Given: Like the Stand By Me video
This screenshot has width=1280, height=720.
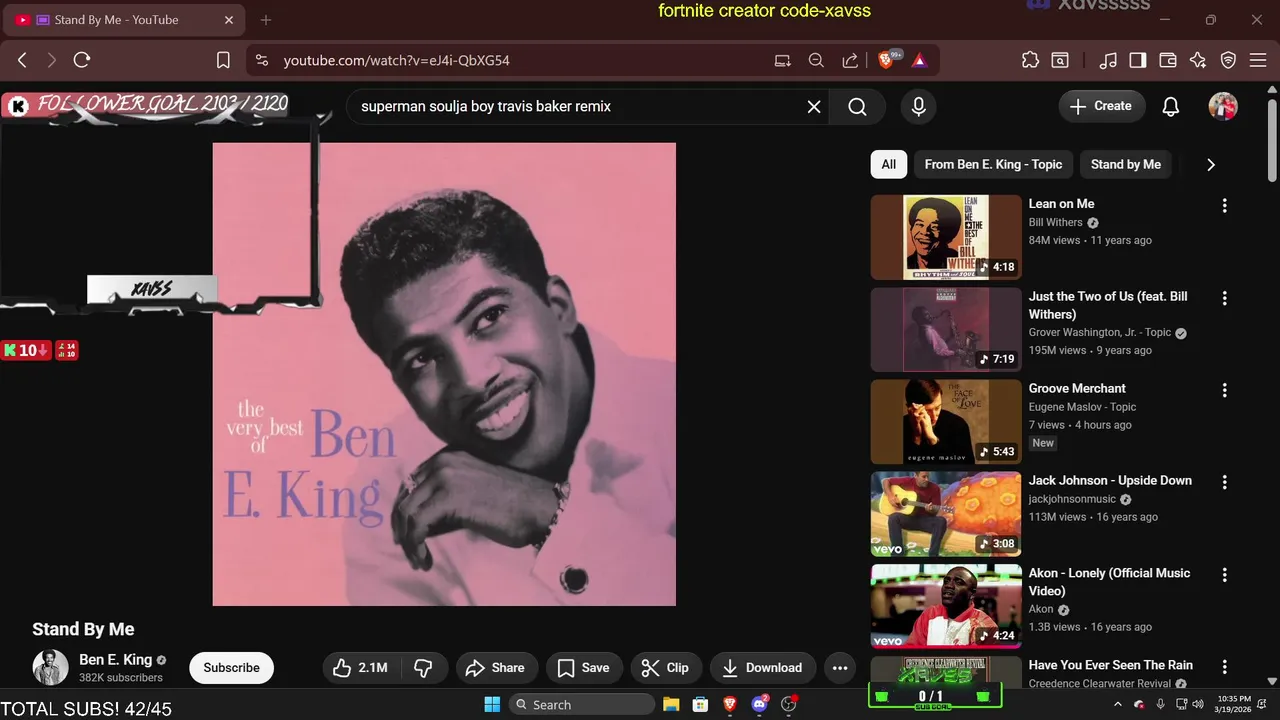Looking at the screenshot, I should (360, 668).
